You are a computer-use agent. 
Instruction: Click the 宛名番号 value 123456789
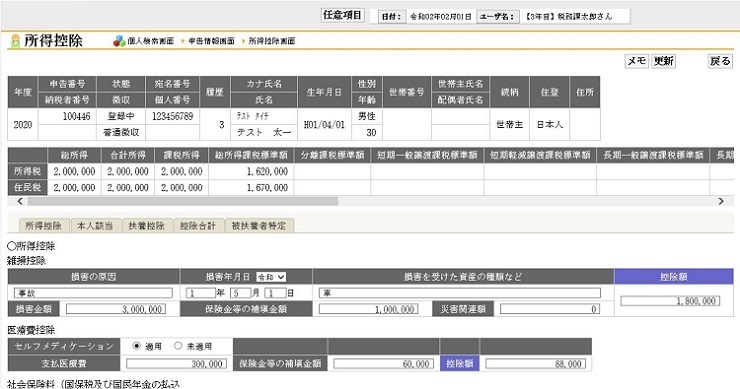[x=172, y=117]
